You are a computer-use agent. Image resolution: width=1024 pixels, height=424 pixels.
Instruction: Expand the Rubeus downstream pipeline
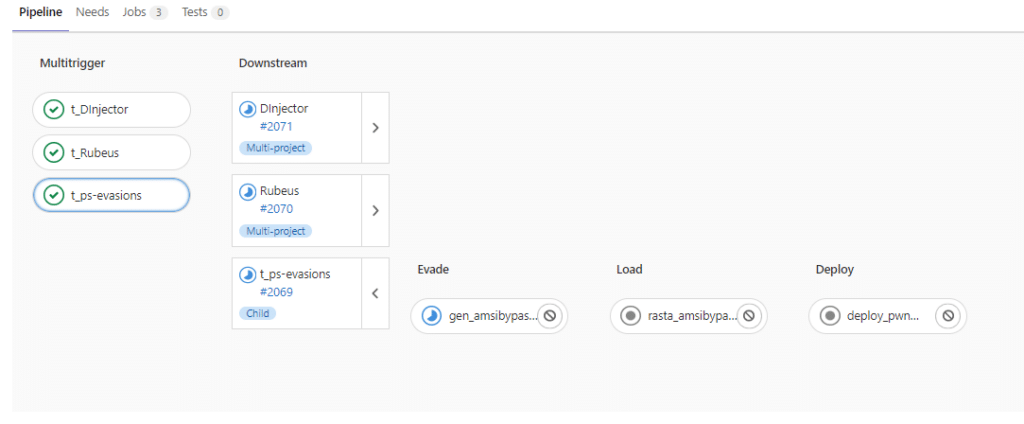(x=375, y=211)
